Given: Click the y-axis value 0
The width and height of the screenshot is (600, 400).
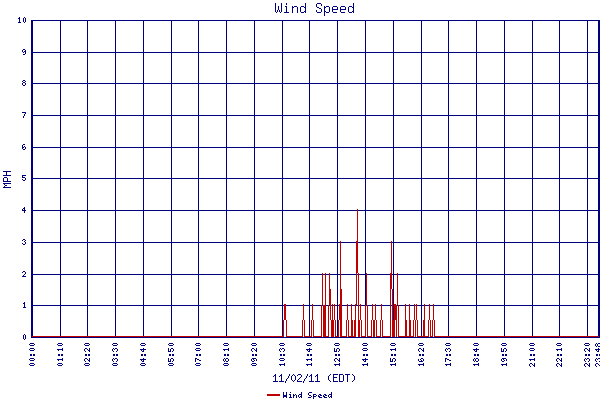Looking at the screenshot, I should pyautogui.click(x=24, y=337).
